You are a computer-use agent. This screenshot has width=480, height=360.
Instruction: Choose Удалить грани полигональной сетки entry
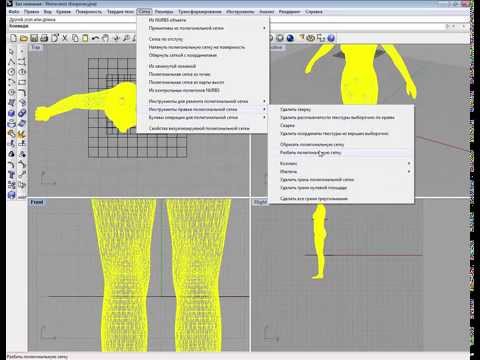coord(317,180)
